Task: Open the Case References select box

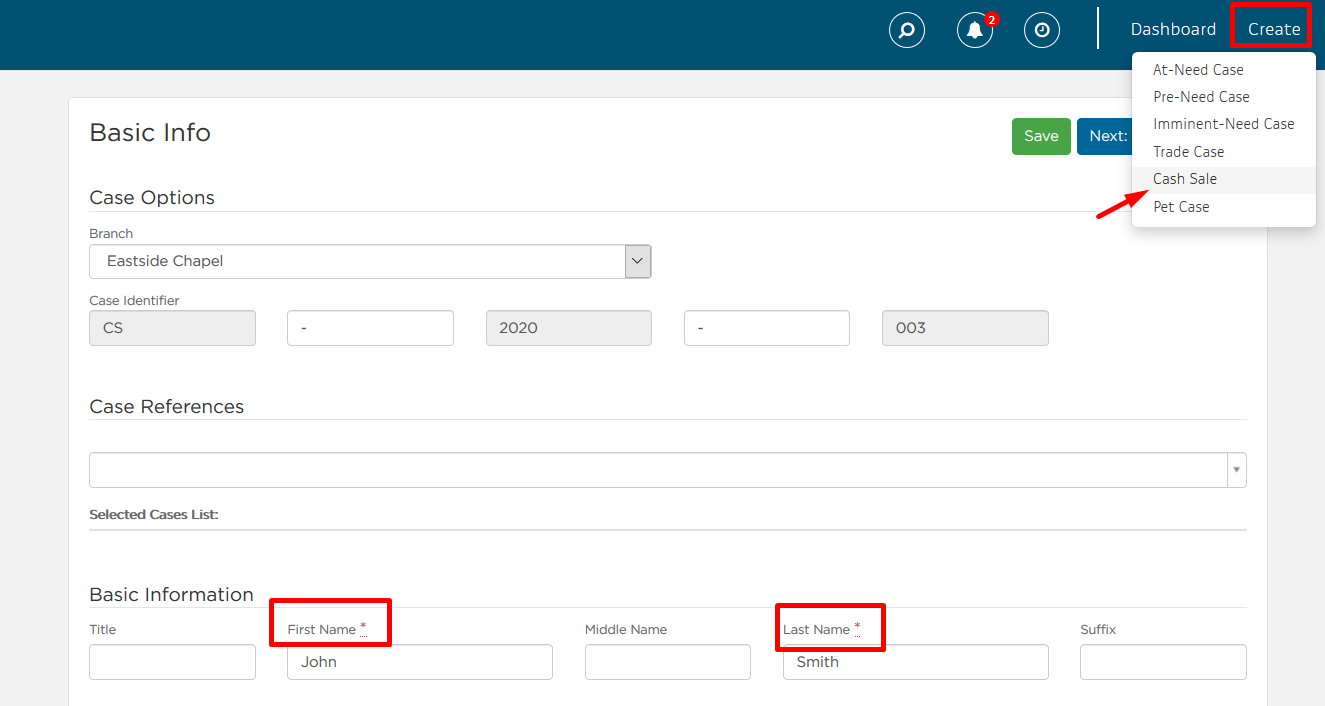Action: pyautogui.click(x=668, y=470)
